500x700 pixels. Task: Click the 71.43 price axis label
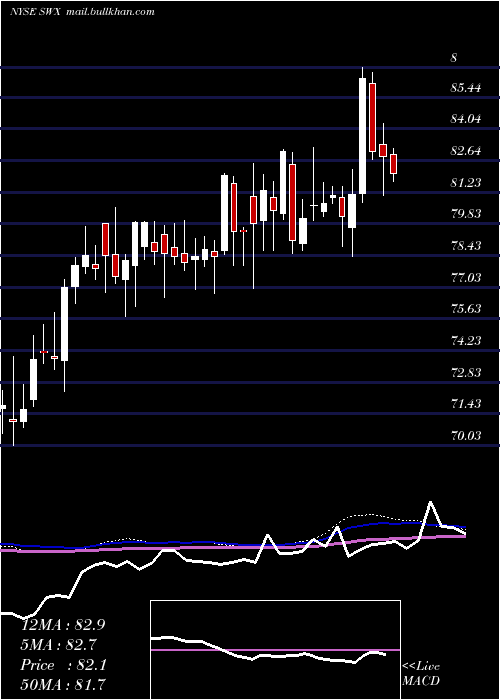tap(466, 404)
